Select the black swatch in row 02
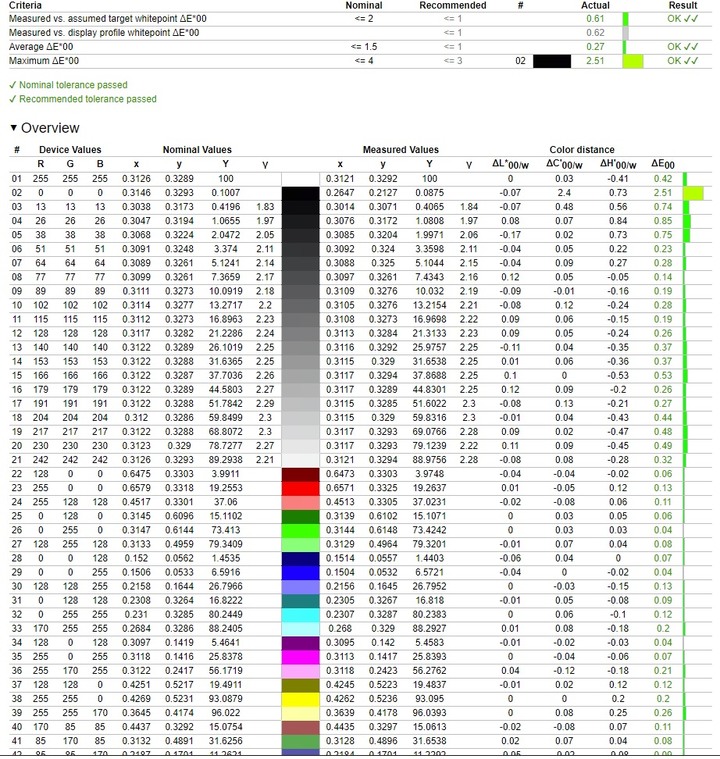The image size is (720, 759). [301, 193]
